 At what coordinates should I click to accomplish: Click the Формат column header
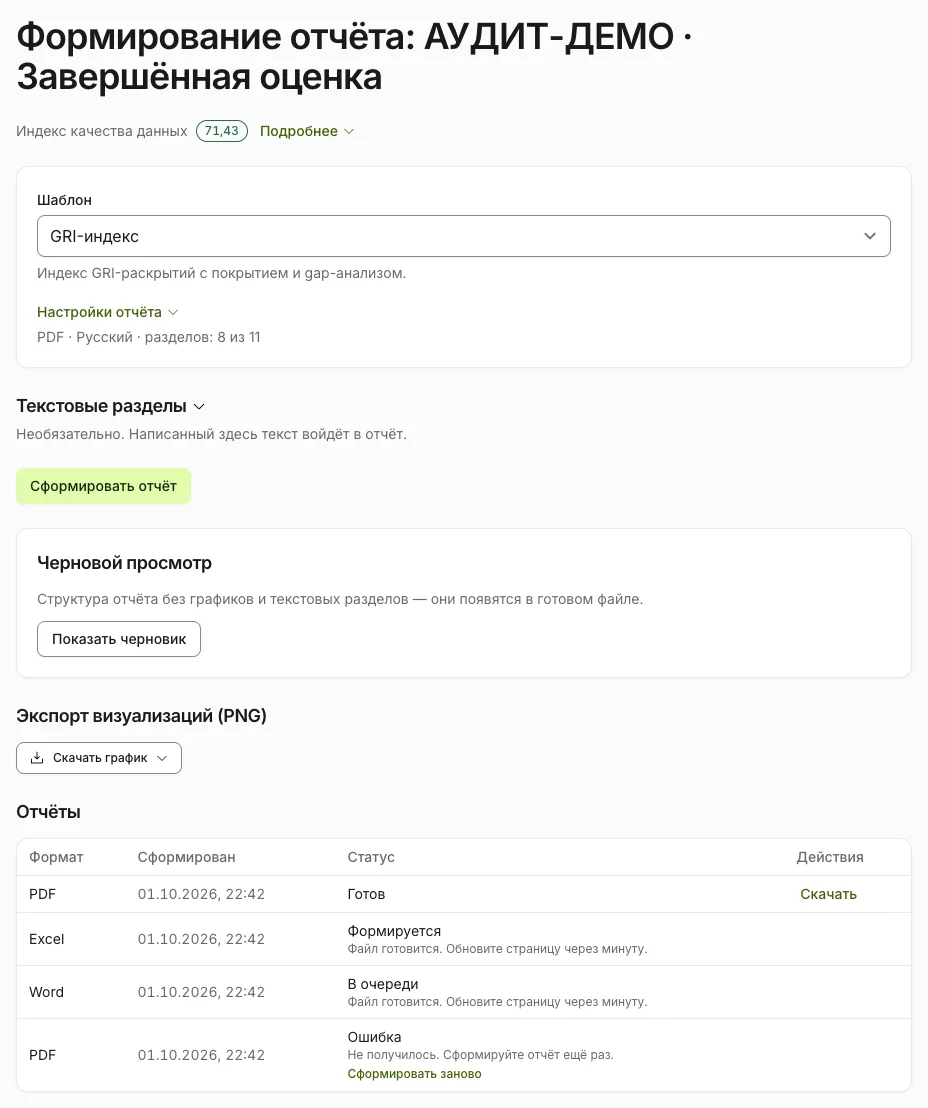56,857
